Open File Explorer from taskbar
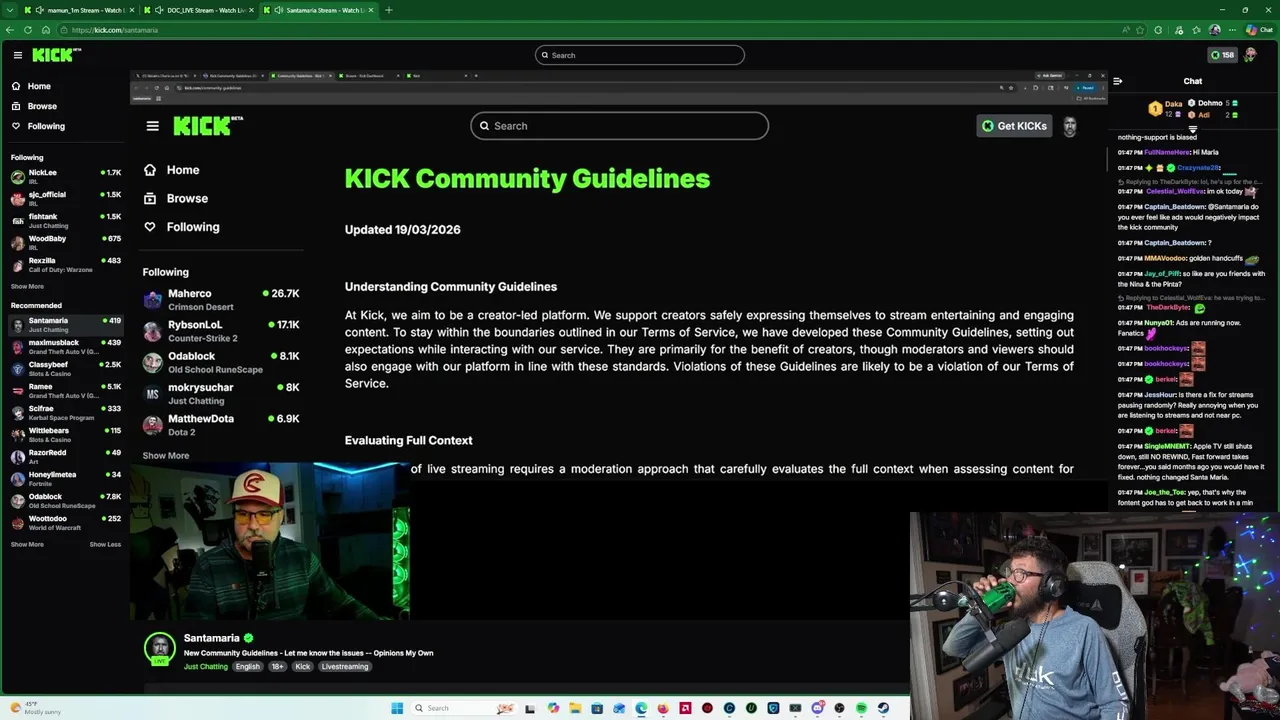The height and width of the screenshot is (720, 1280). pos(575,708)
